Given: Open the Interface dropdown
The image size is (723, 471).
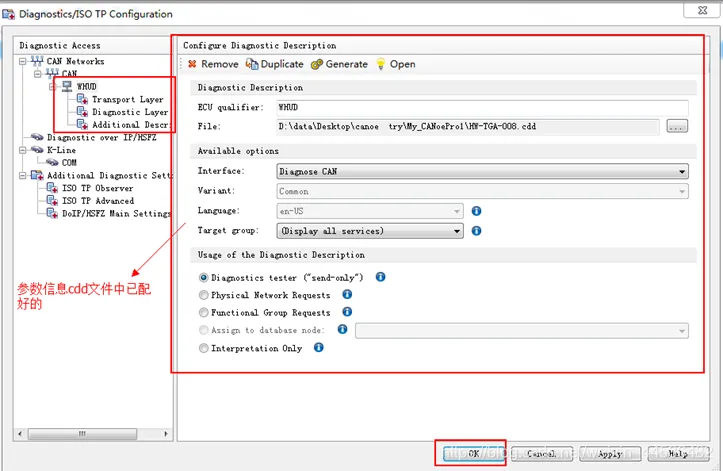Looking at the screenshot, I should (681, 171).
